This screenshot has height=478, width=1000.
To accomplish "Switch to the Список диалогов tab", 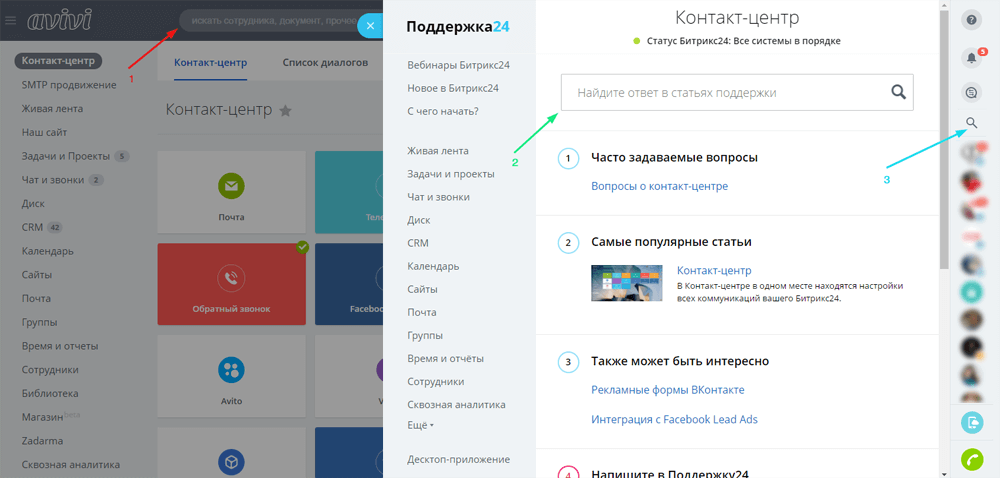I will (x=325, y=62).
